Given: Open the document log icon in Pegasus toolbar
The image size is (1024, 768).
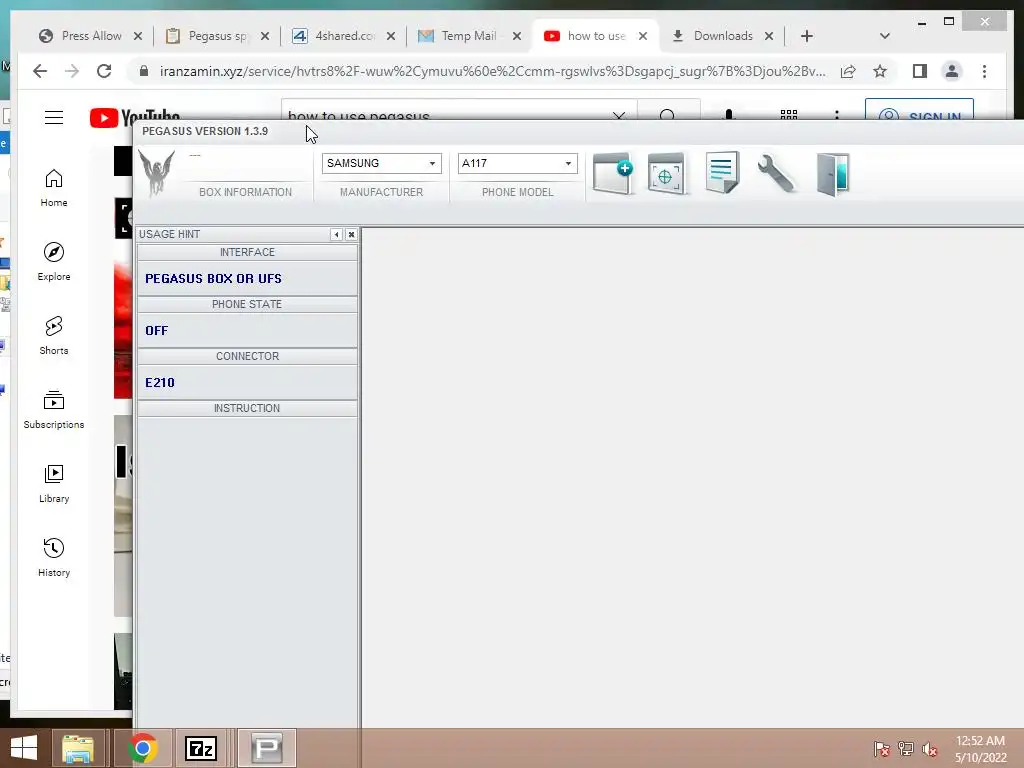Looking at the screenshot, I should click(x=722, y=172).
